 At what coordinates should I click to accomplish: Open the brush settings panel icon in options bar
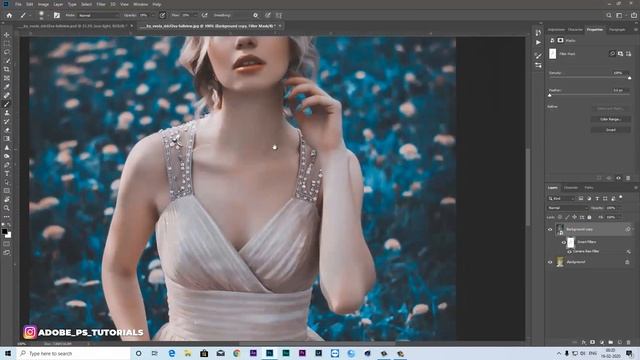tap(57, 15)
